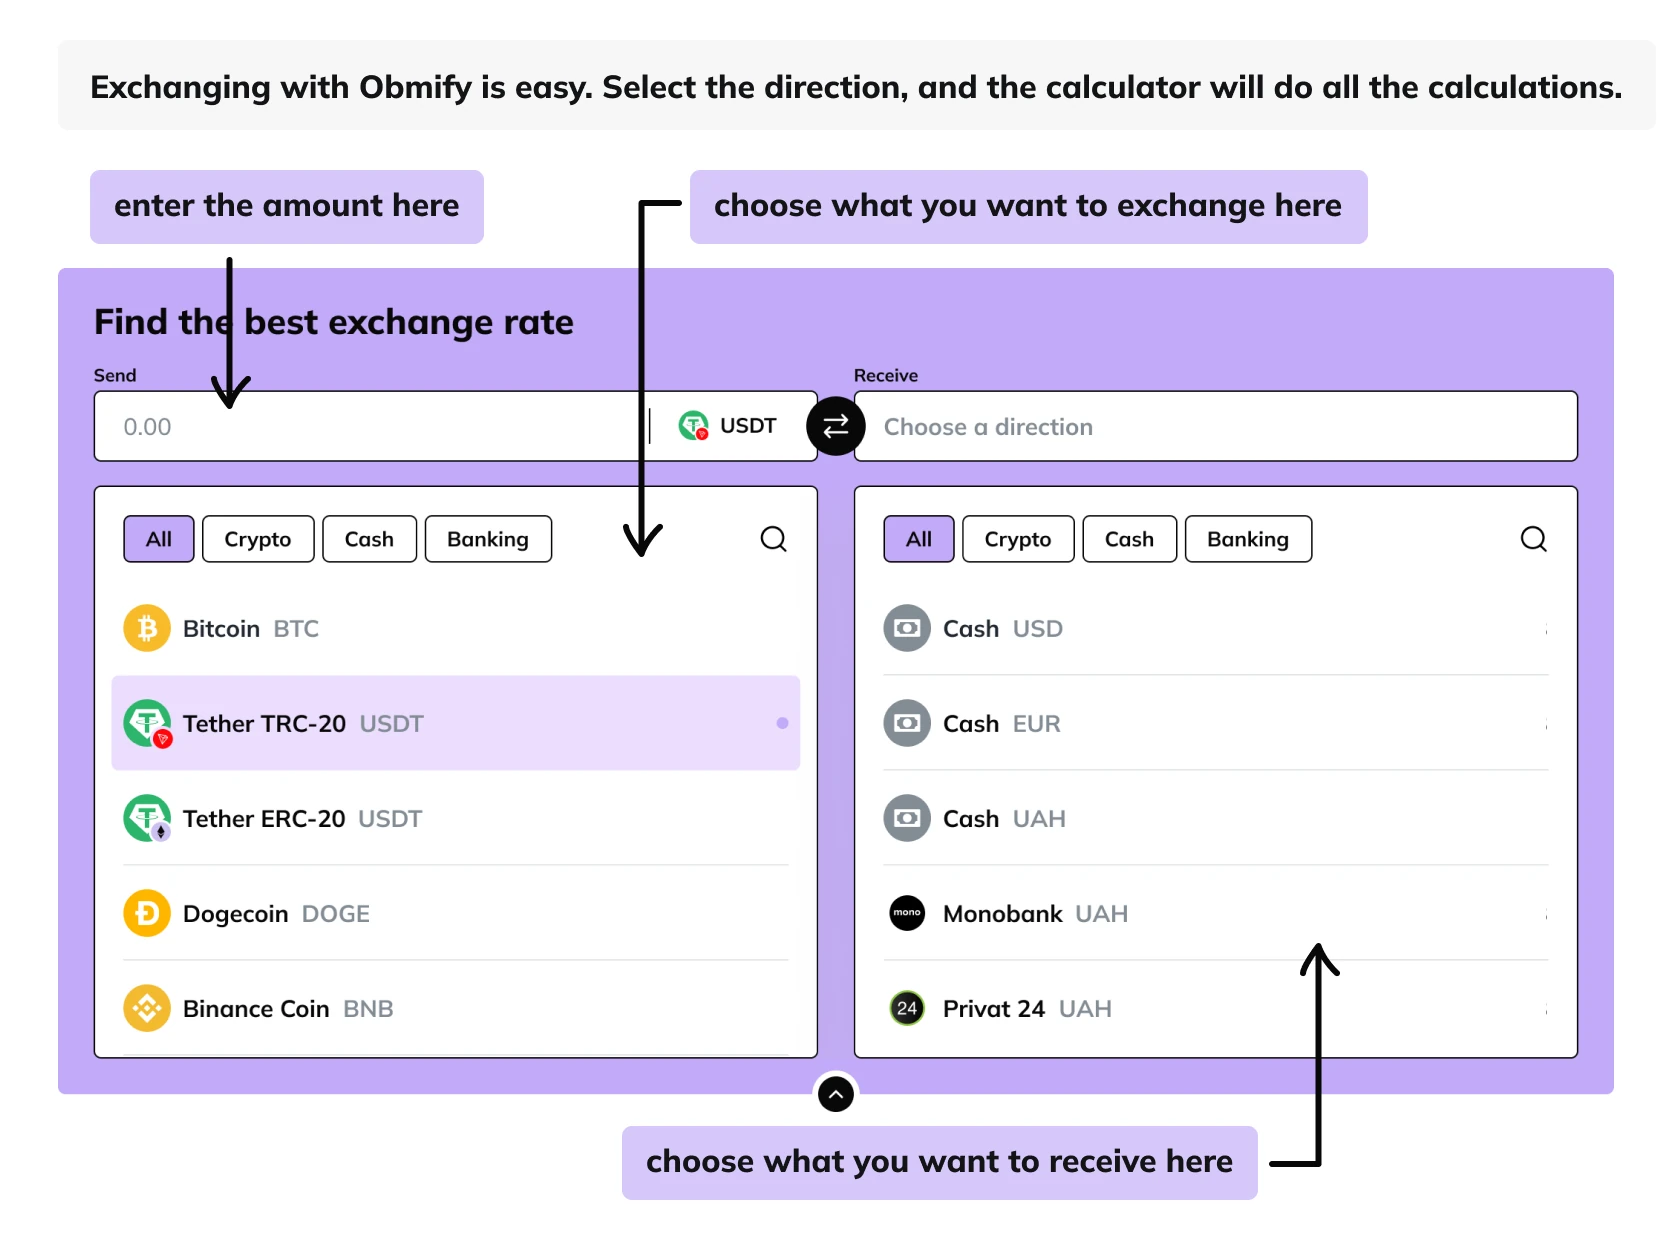1672x1240 pixels.
Task: Click the Tether TRC-20 token icon
Action: (146, 723)
